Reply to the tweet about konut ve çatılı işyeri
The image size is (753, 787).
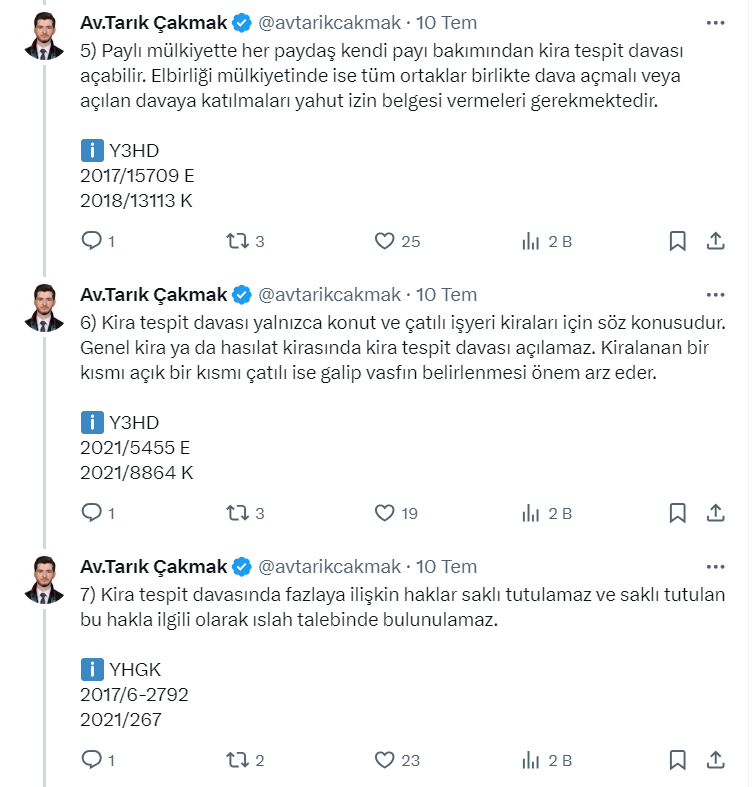(92, 513)
